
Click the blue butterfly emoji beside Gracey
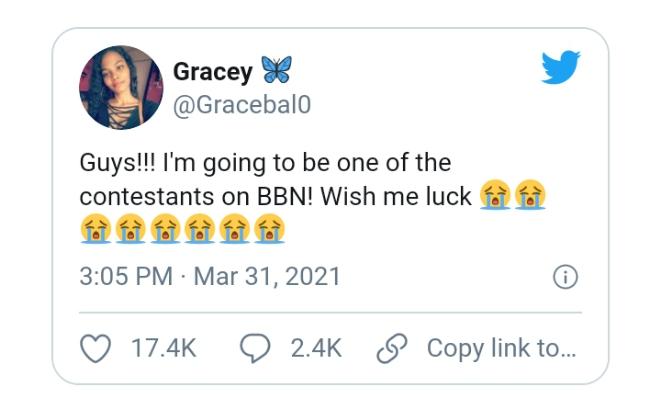[276, 71]
